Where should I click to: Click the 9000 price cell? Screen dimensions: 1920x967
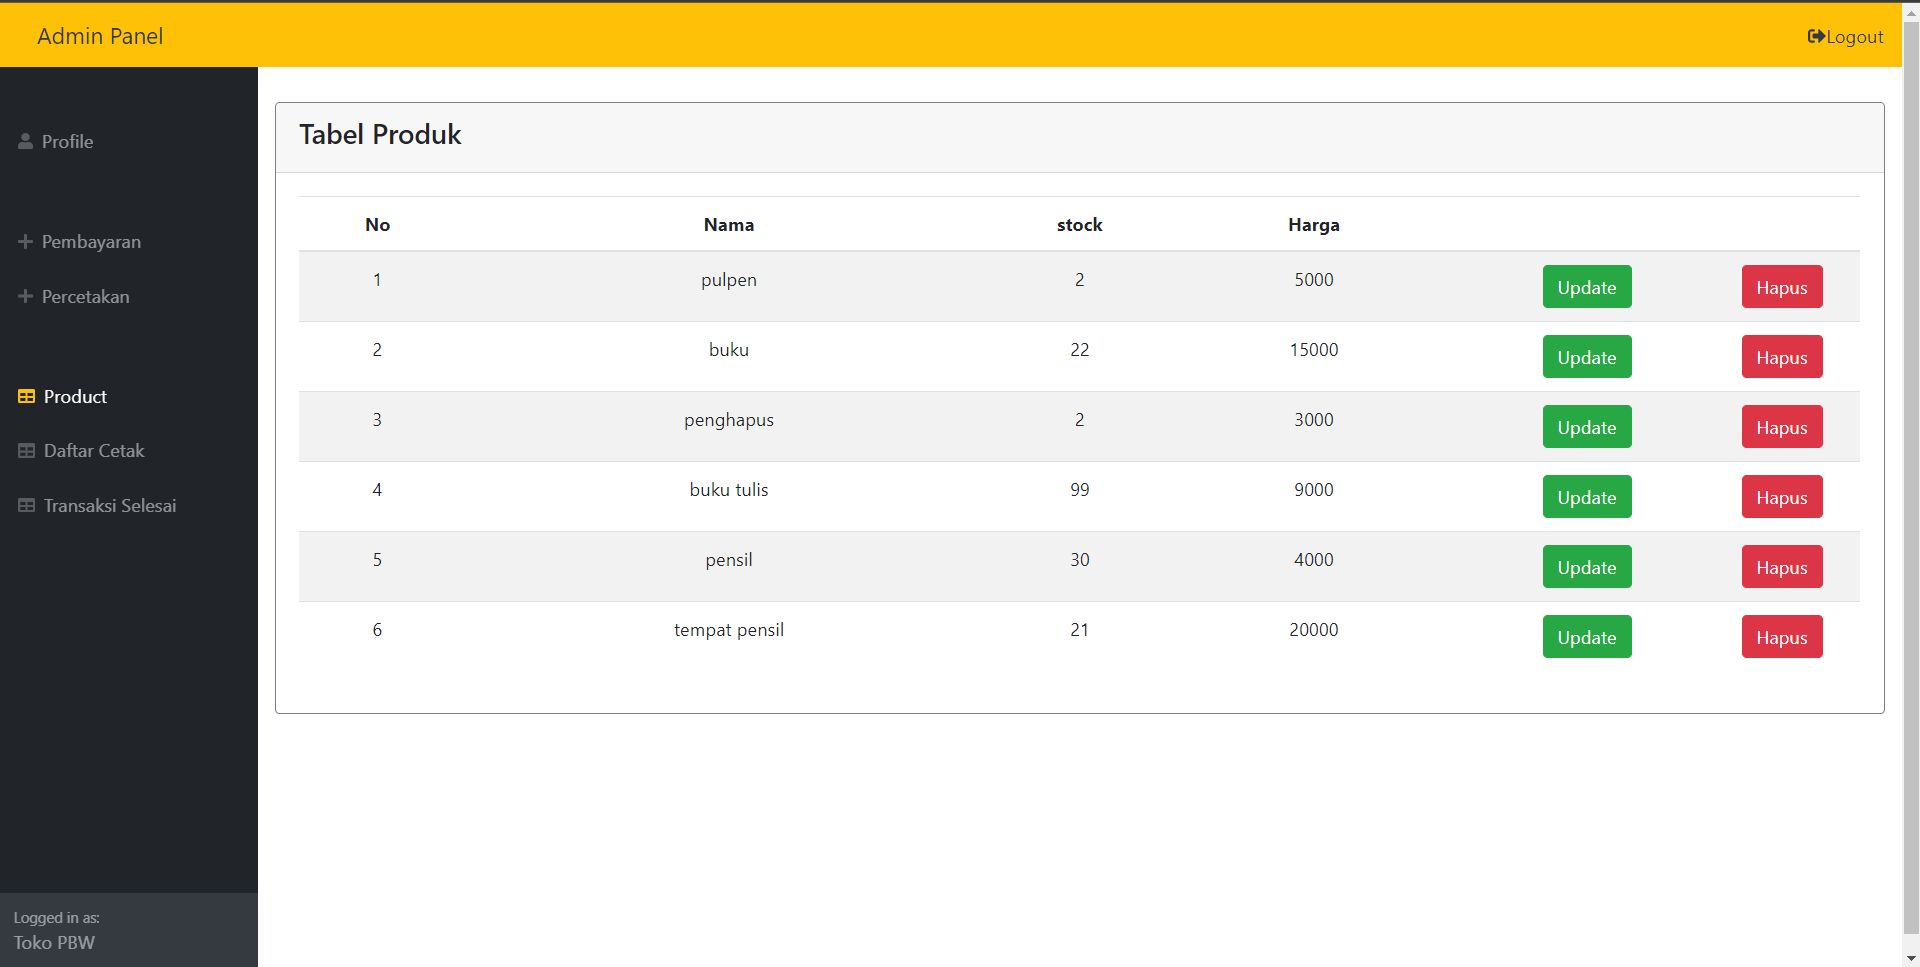(x=1314, y=490)
